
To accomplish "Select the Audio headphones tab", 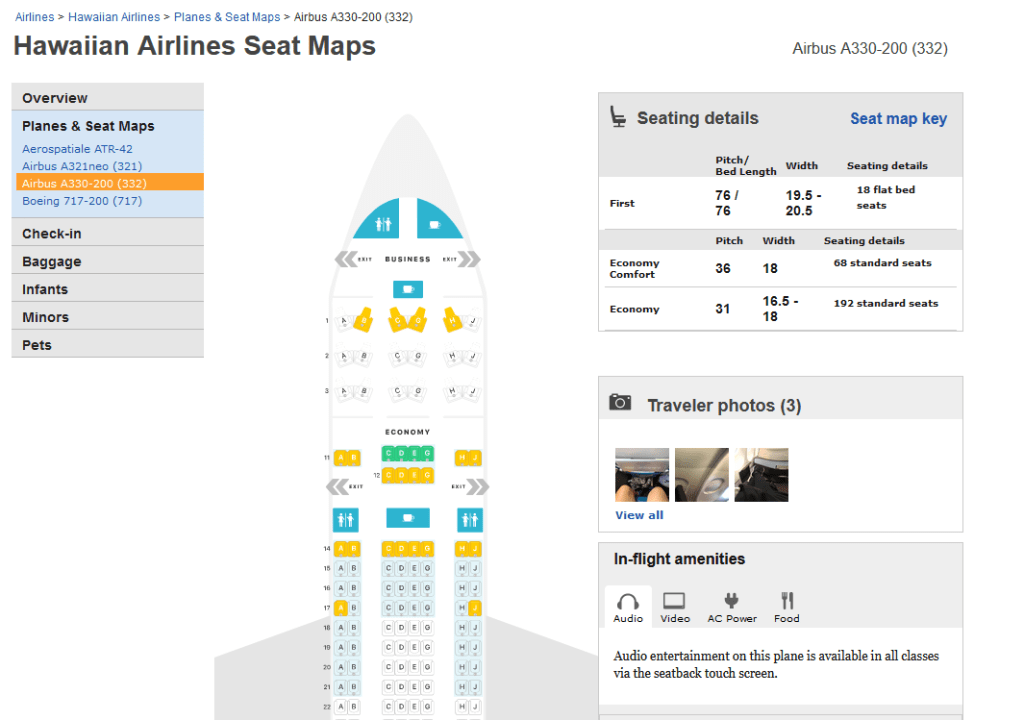I will pyautogui.click(x=628, y=607).
